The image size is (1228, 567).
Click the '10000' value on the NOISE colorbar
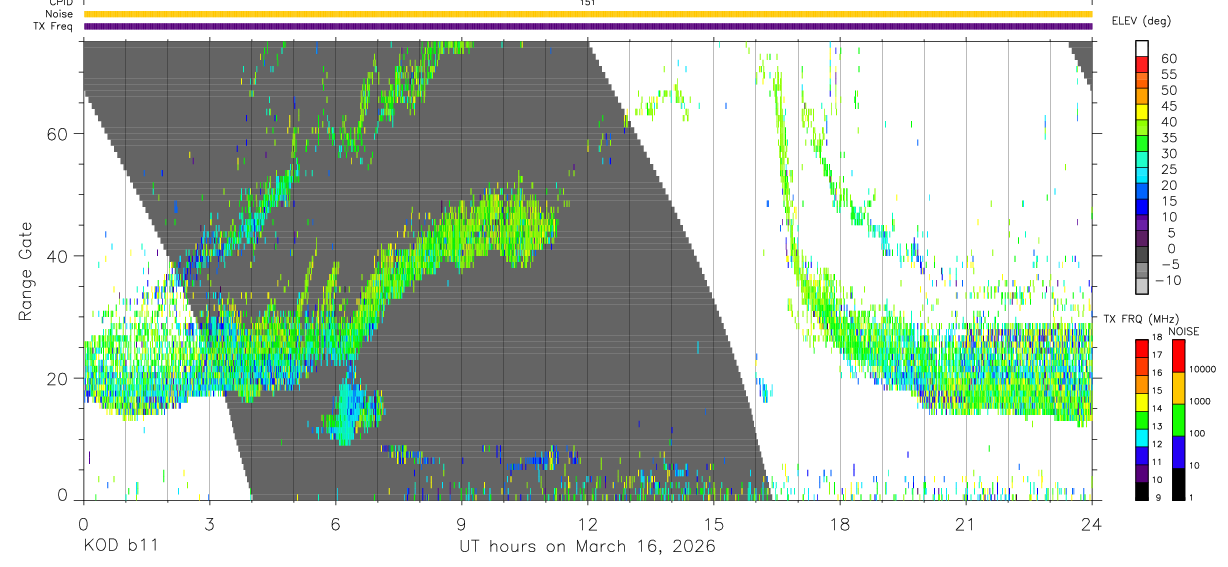pyautogui.click(x=1203, y=370)
